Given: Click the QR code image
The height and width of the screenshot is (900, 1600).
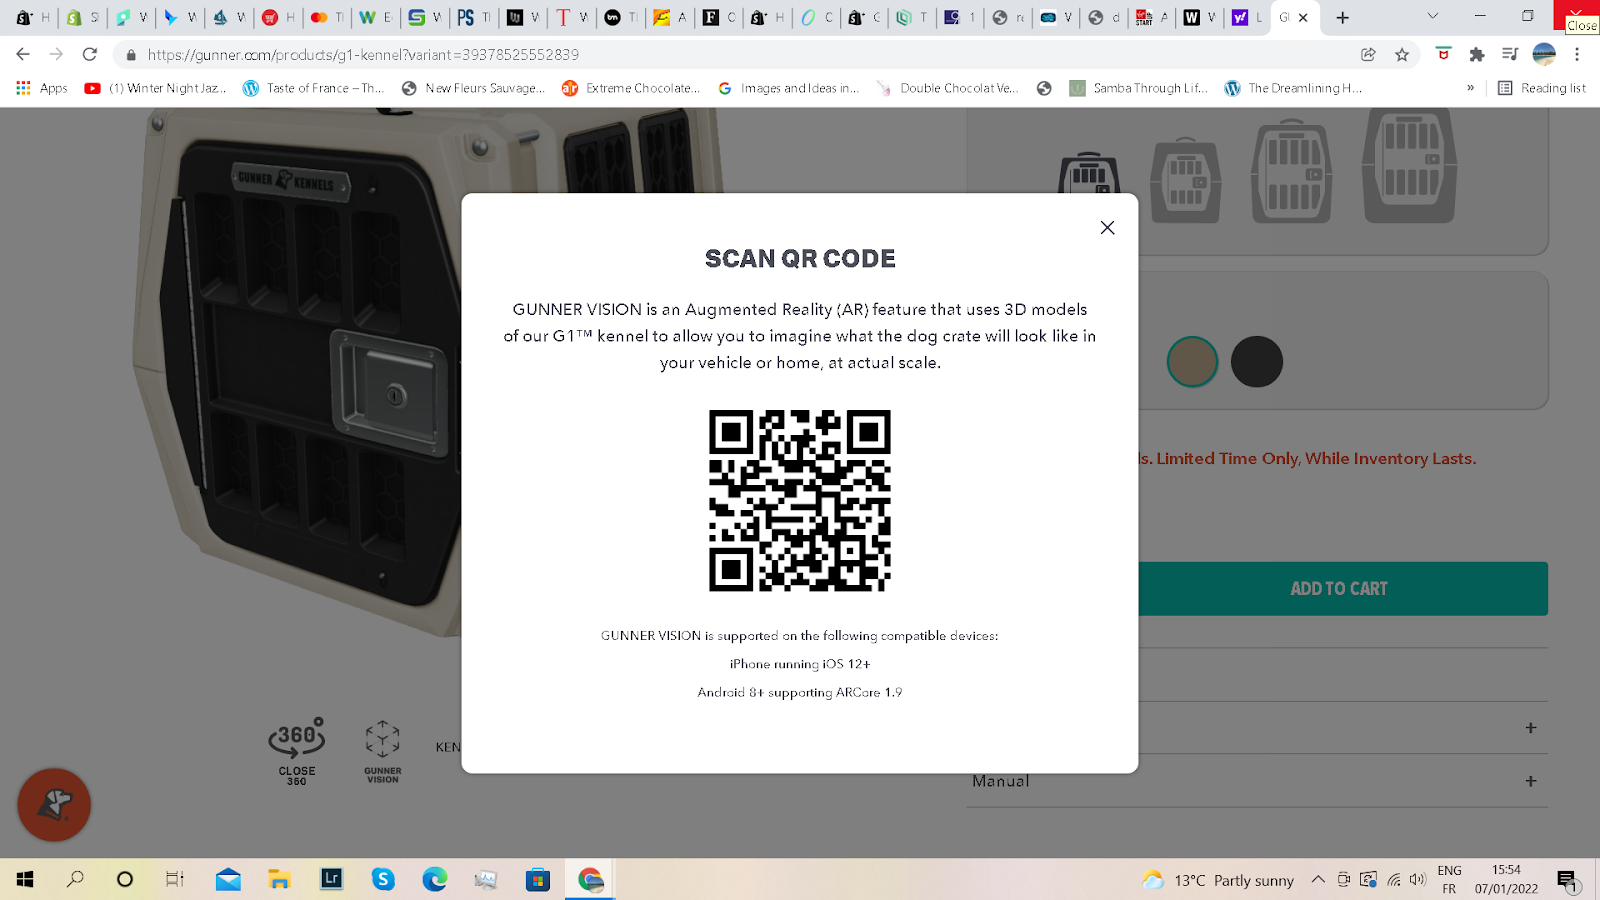Looking at the screenshot, I should 800,500.
